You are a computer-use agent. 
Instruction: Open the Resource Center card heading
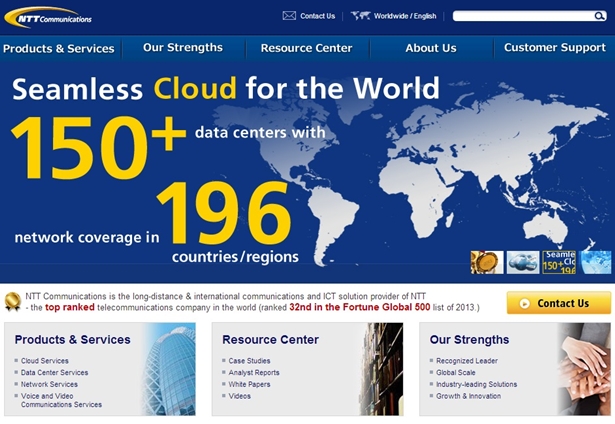click(271, 339)
